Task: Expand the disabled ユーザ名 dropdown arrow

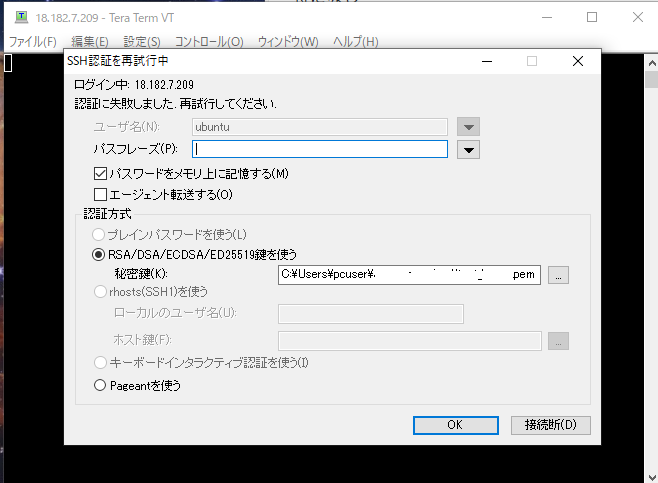Action: click(468, 127)
